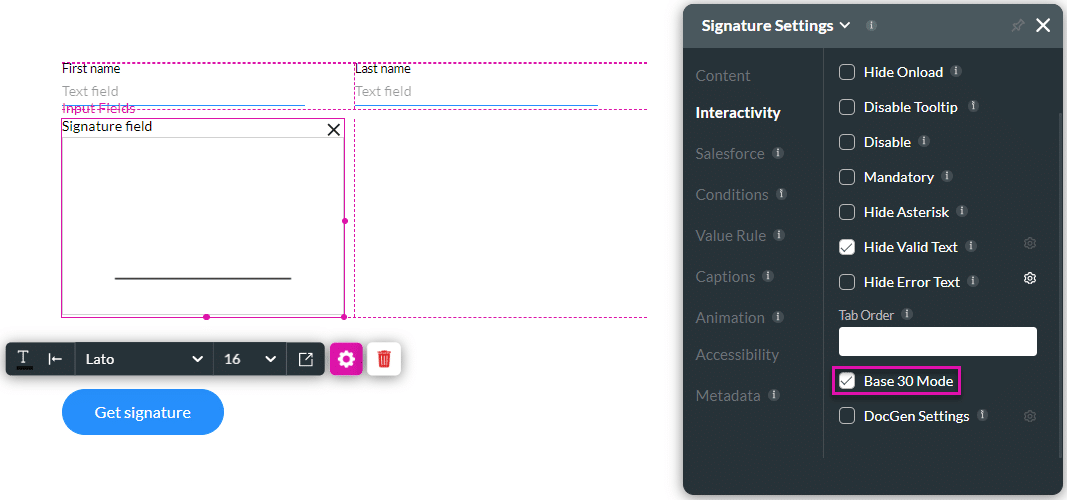Click info icon beside Value Rule tab
Screen dimensions: 1067x500
point(779,235)
